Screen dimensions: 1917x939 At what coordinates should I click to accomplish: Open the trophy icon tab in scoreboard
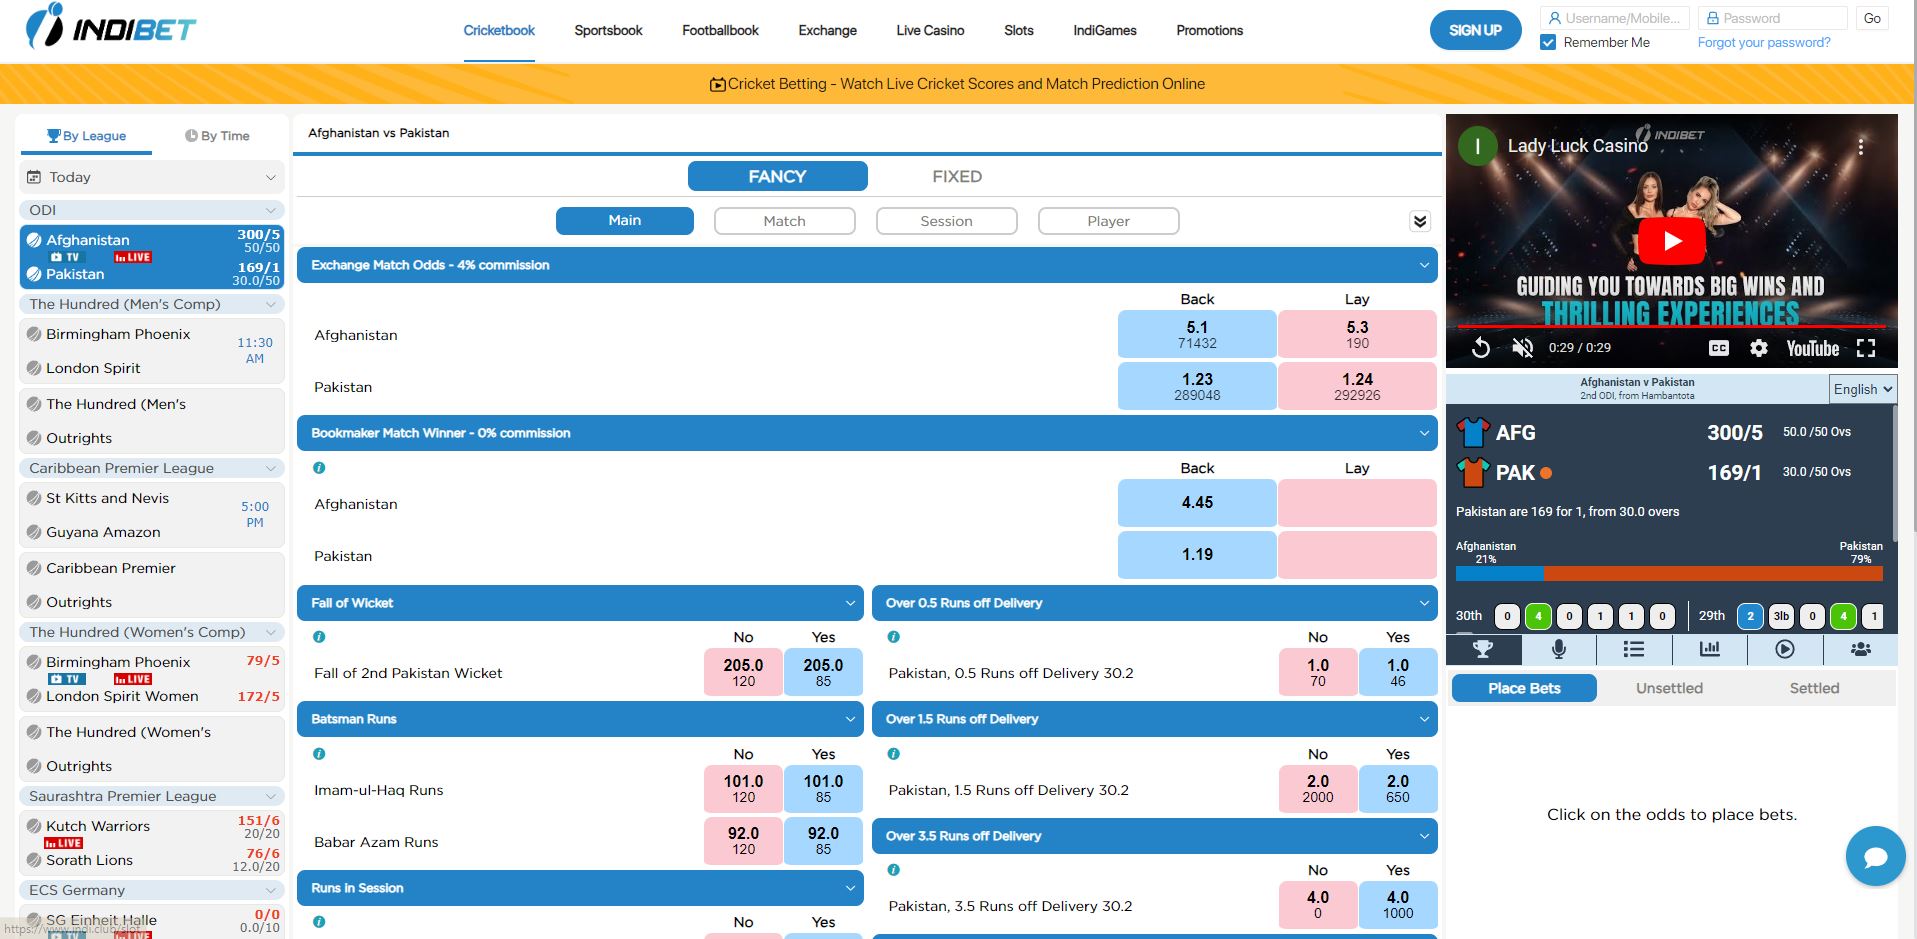pos(1483,650)
